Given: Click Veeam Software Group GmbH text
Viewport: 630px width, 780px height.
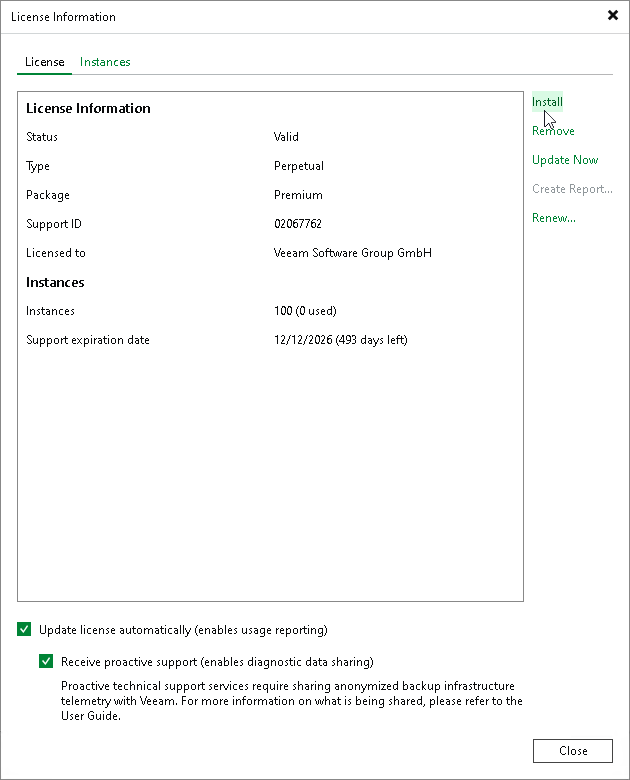Looking at the screenshot, I should pos(352,253).
